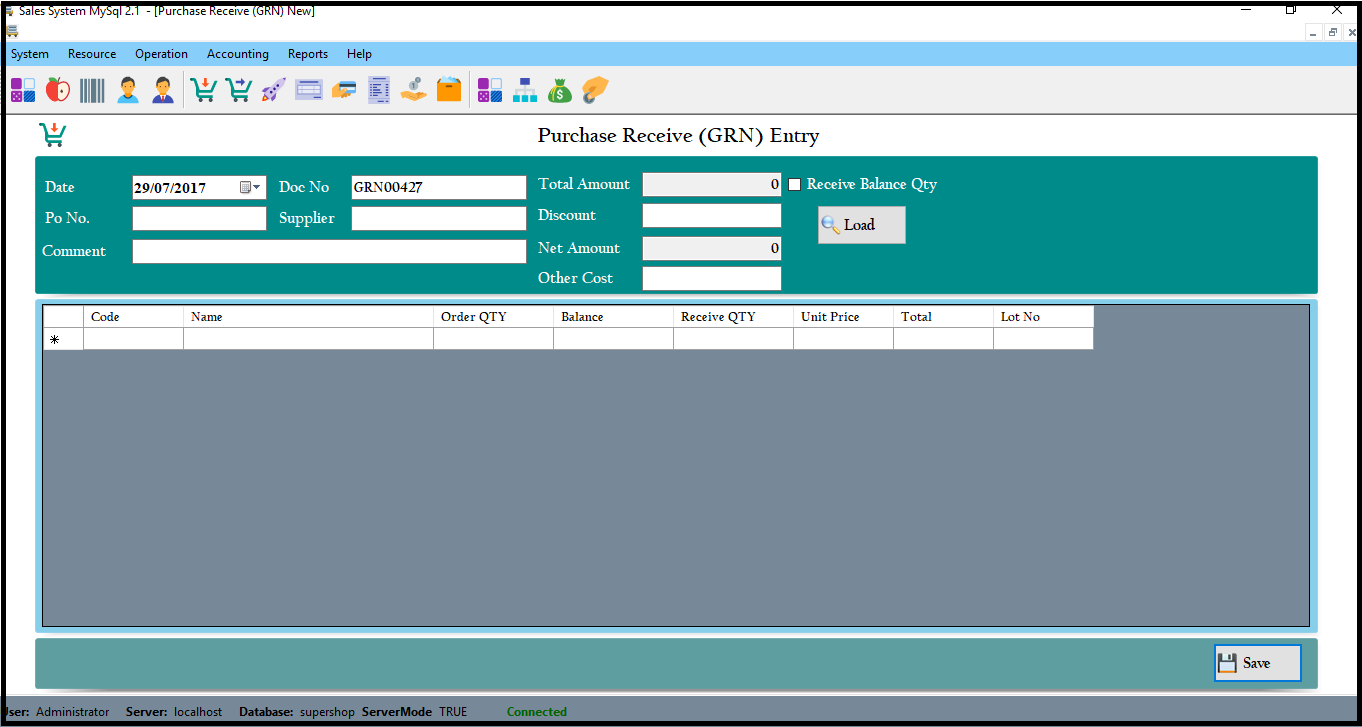Enable Receive Balance Qty checkbox
The height and width of the screenshot is (727, 1362).
click(795, 185)
